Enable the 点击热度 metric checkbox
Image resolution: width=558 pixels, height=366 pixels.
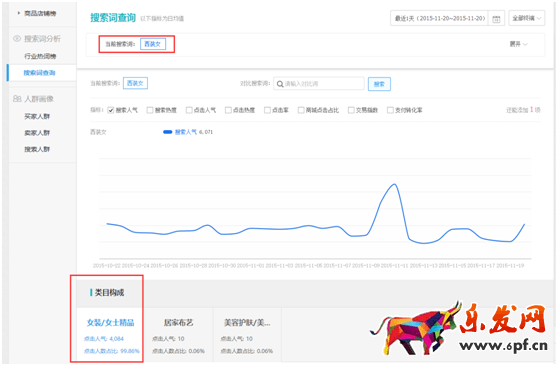228,110
